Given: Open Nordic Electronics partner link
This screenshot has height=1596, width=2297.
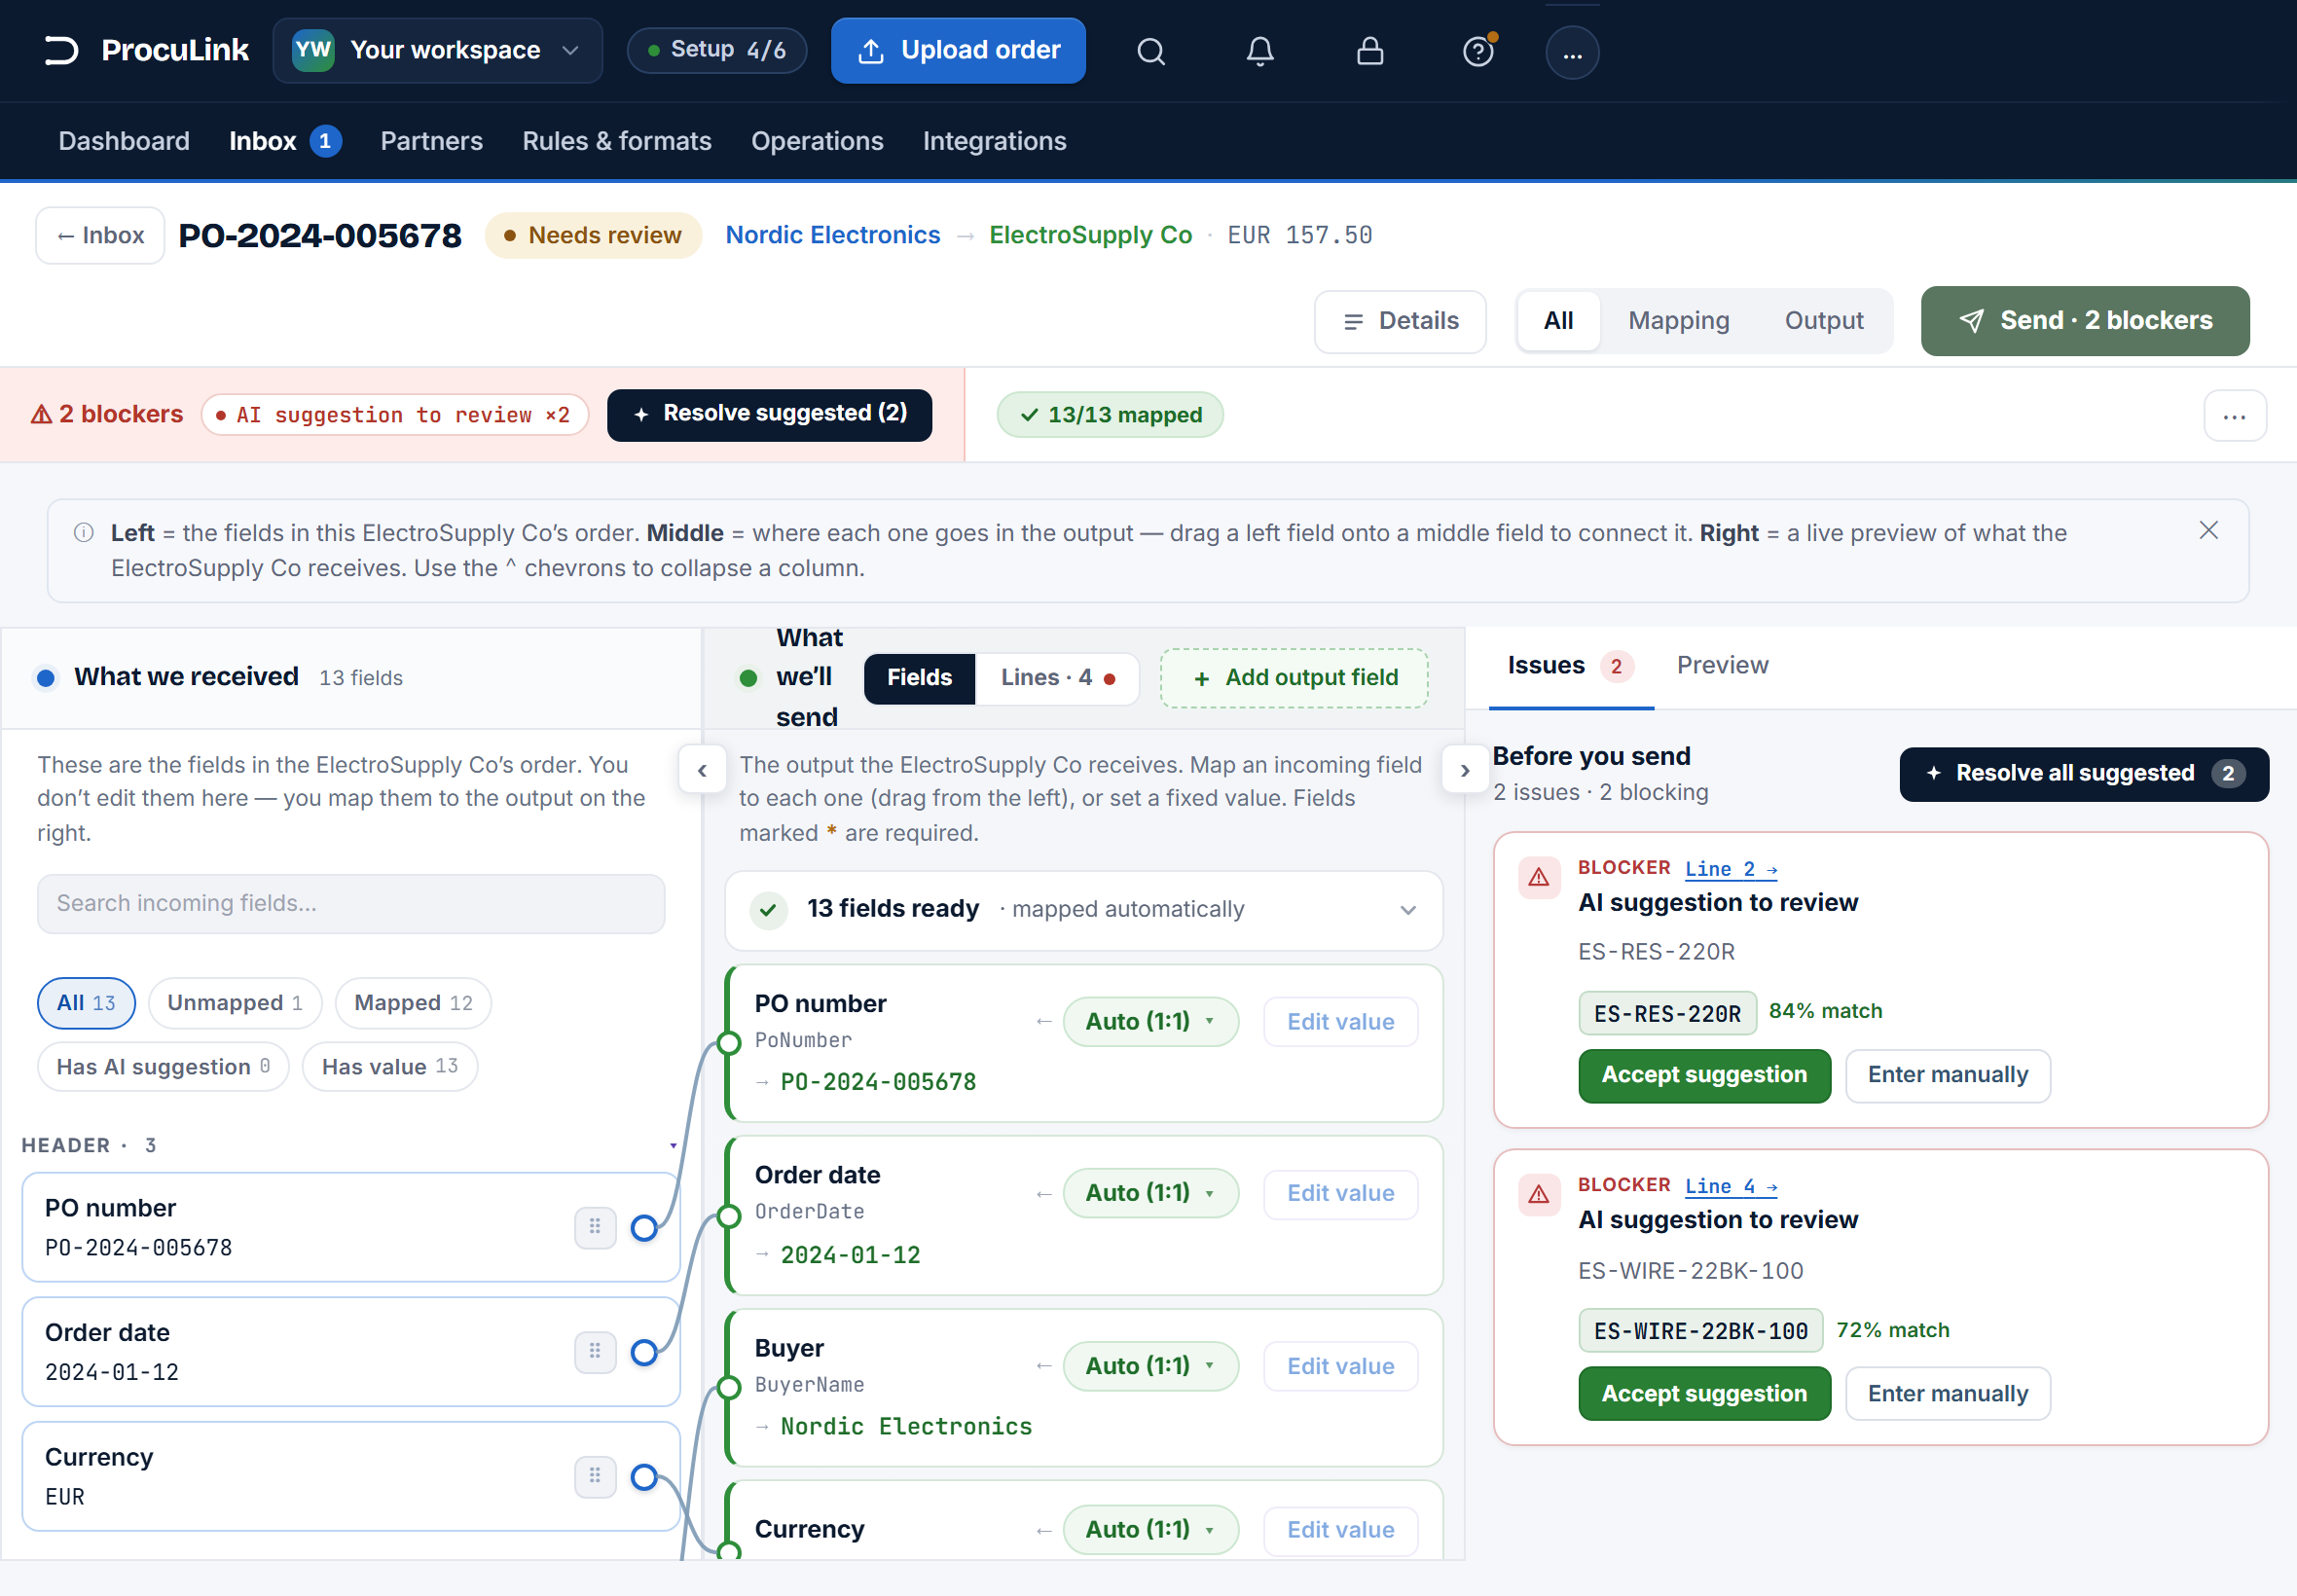Looking at the screenshot, I should (832, 235).
